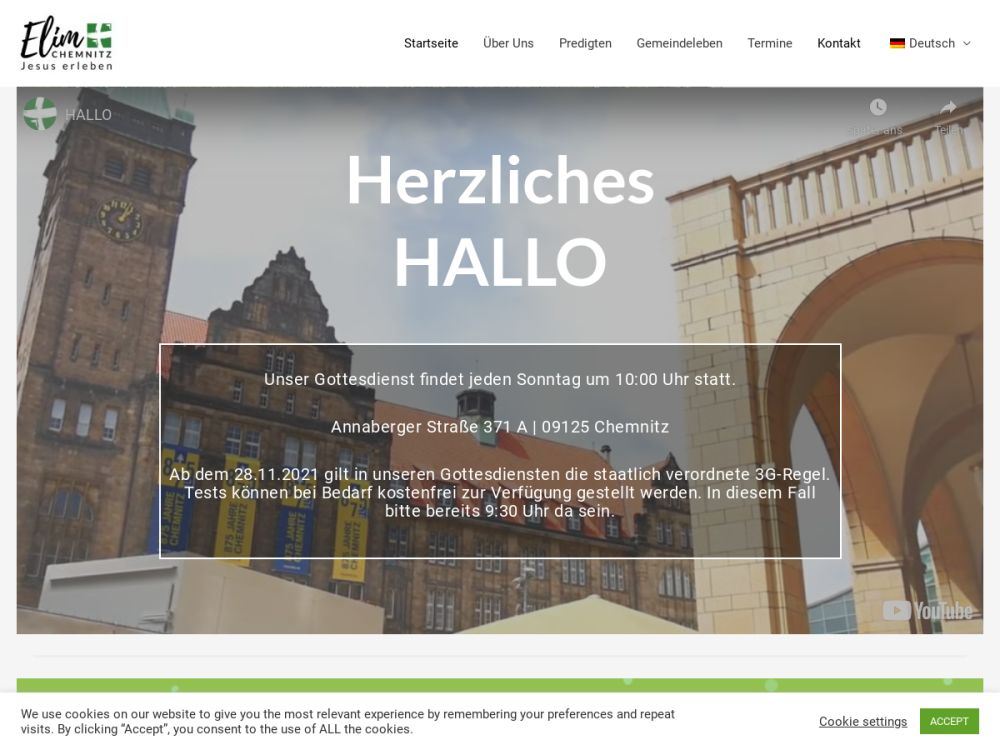Click the green banner below the video

click(x=500, y=686)
